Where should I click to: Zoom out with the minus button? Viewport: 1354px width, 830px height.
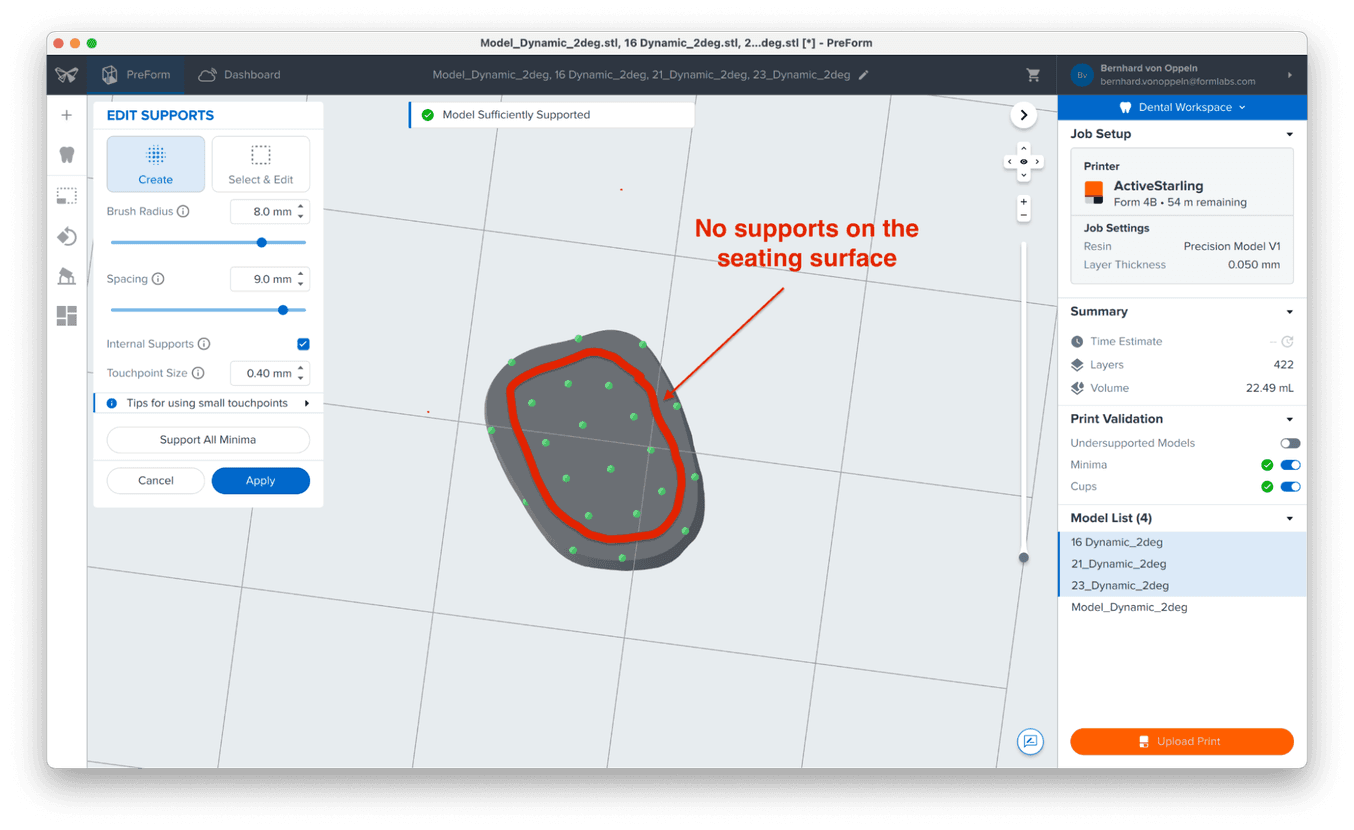point(1023,215)
